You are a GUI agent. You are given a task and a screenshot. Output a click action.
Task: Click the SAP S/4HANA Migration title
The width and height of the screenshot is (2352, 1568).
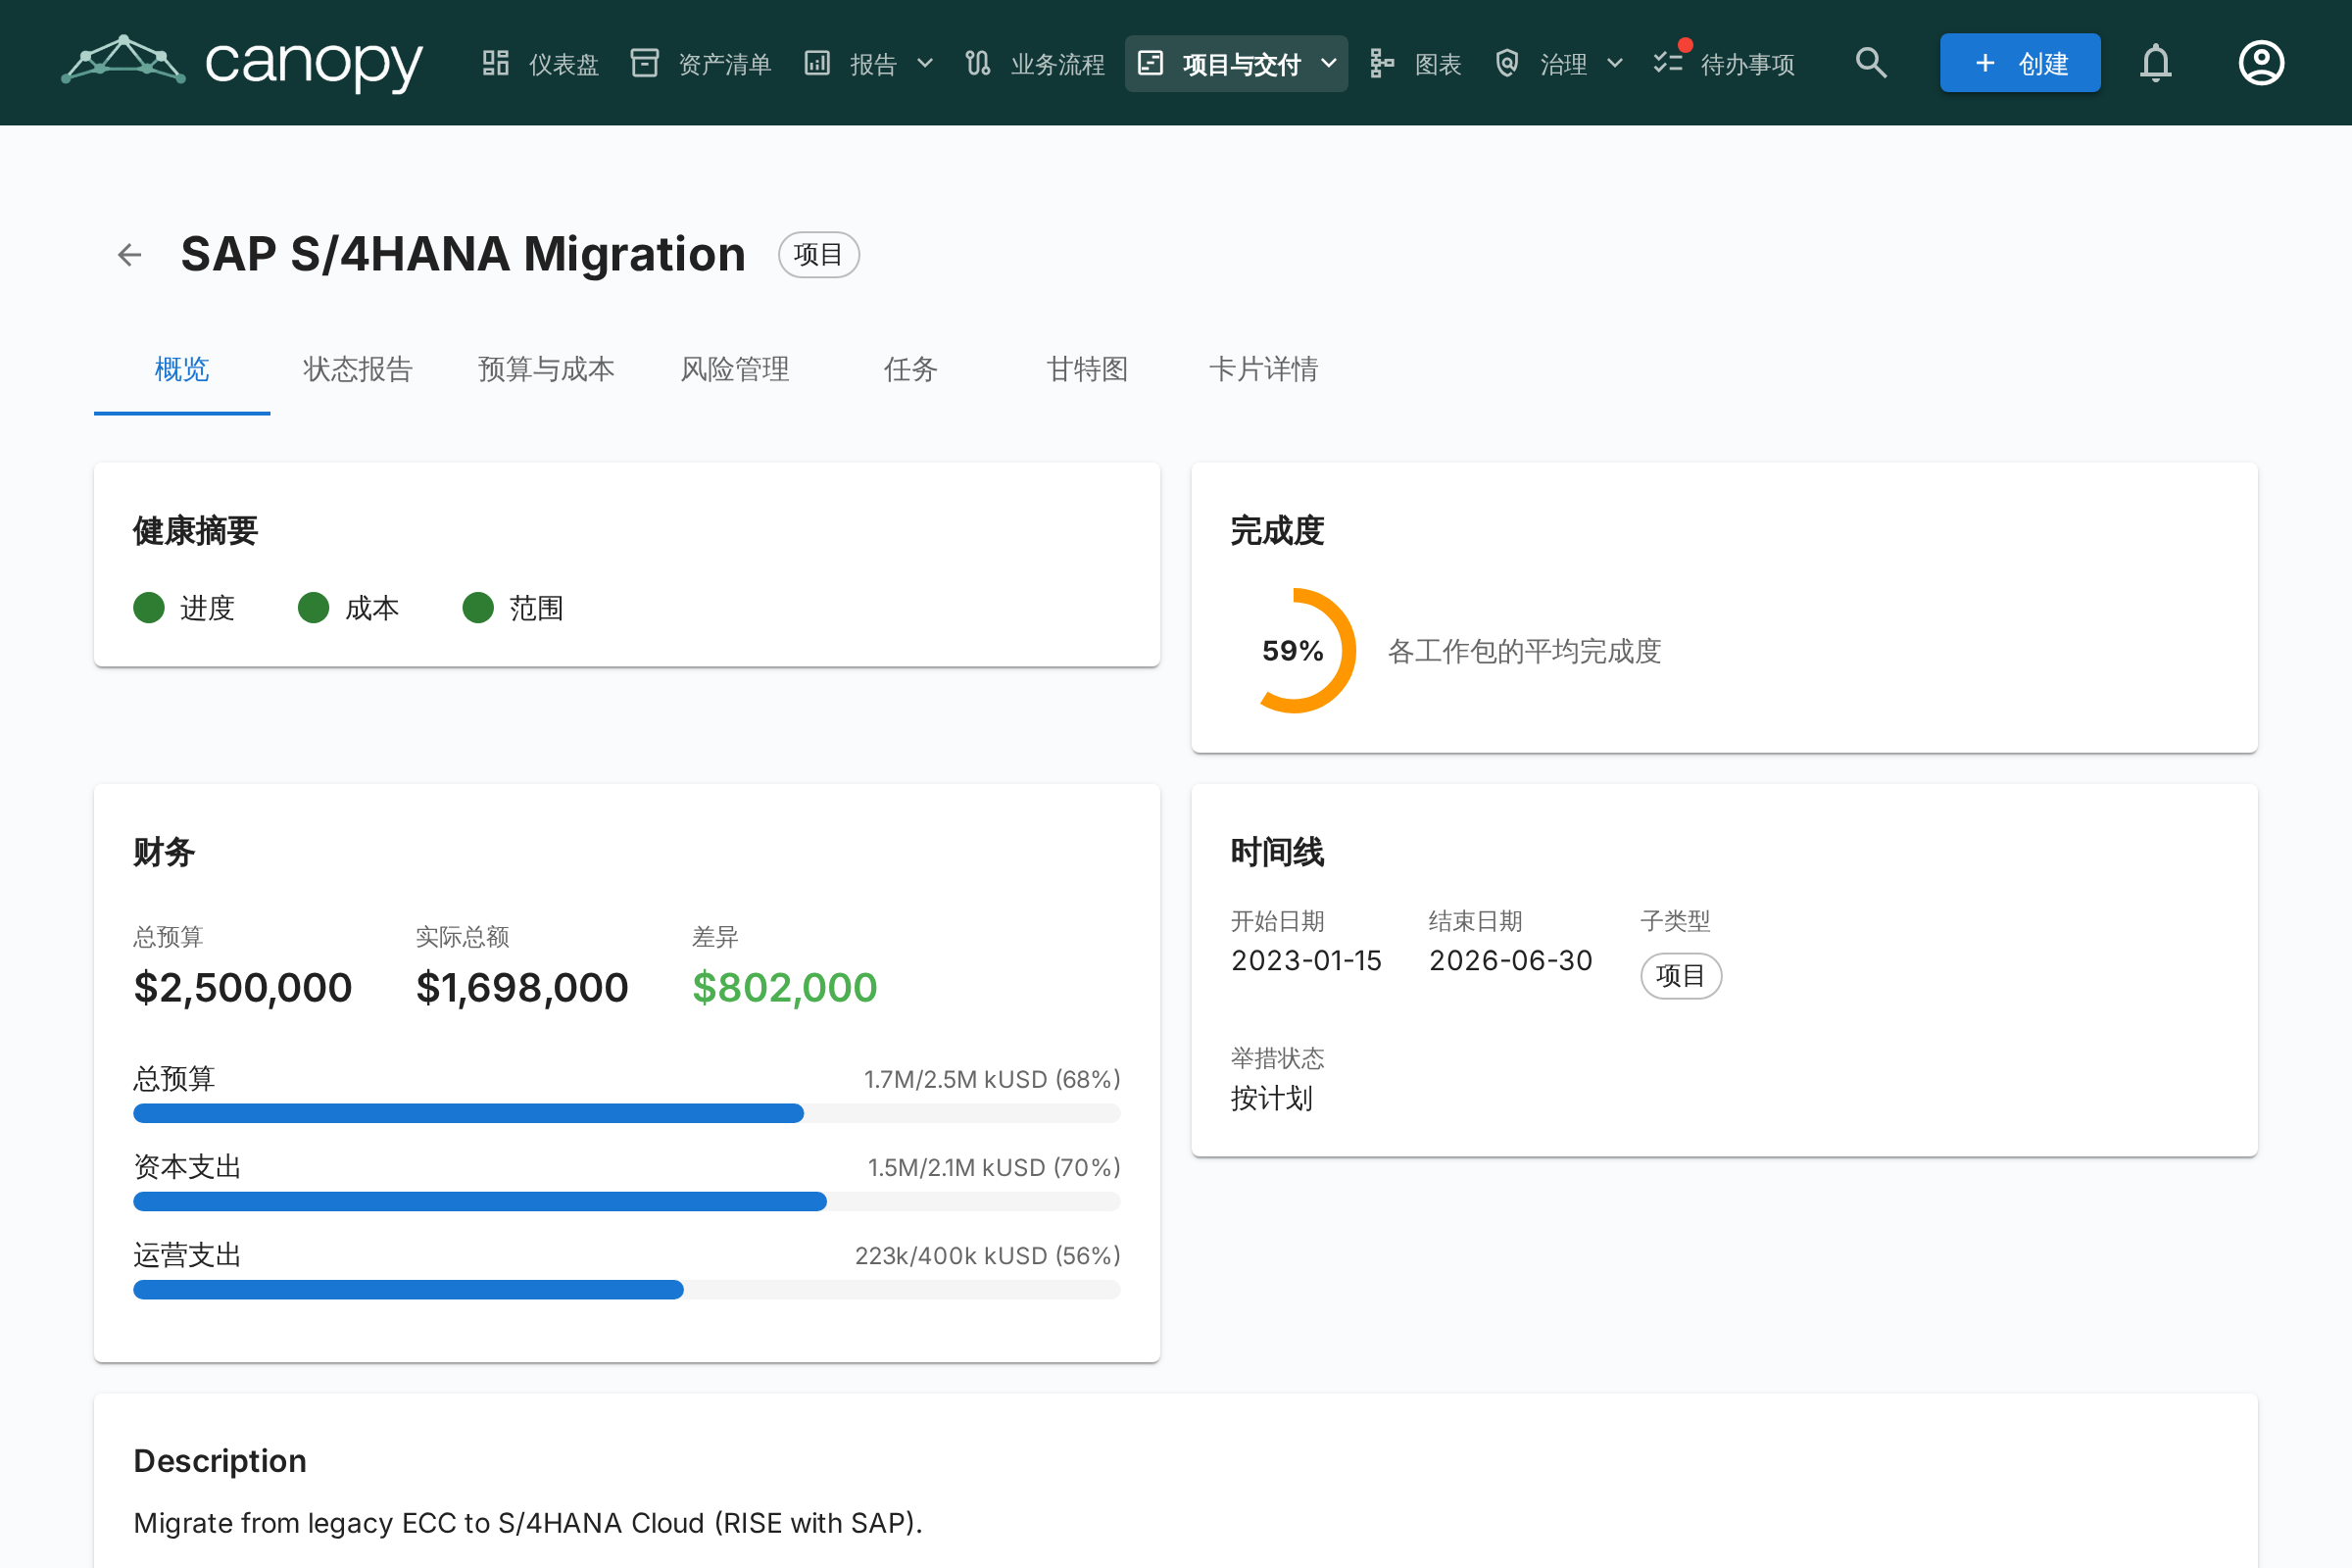coord(463,254)
